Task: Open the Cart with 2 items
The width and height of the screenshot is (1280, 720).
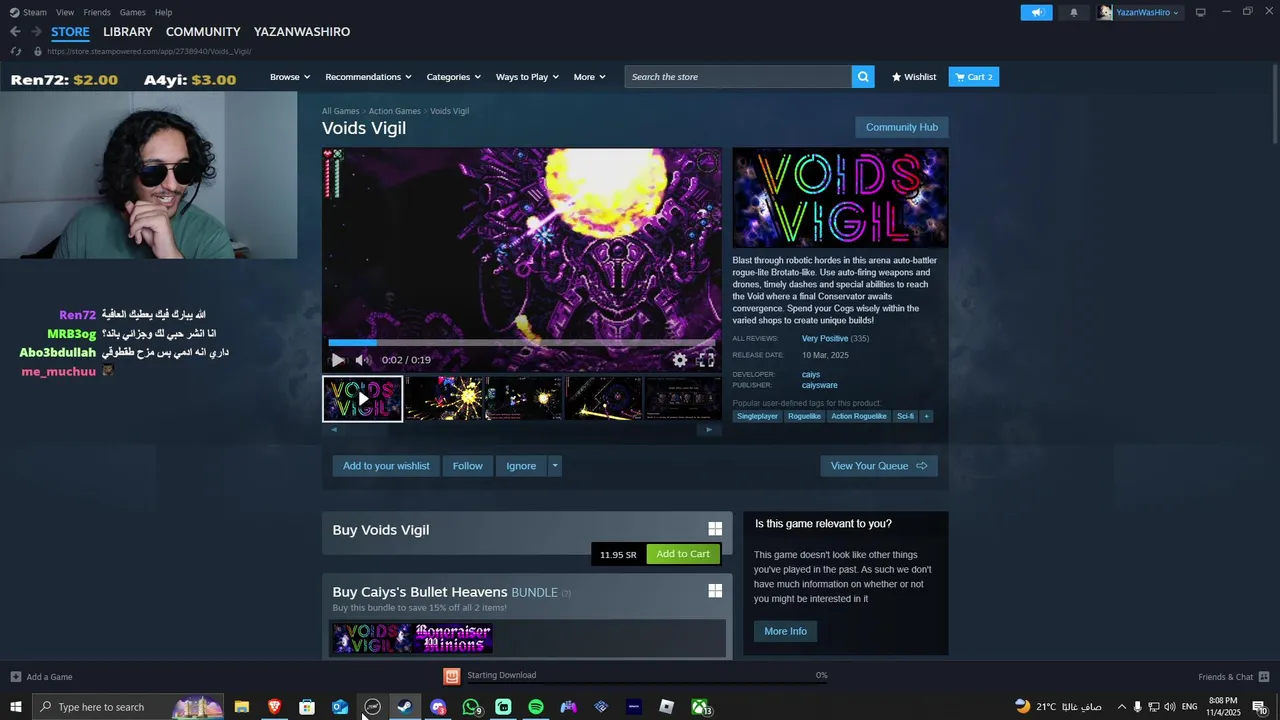Action: click(974, 77)
